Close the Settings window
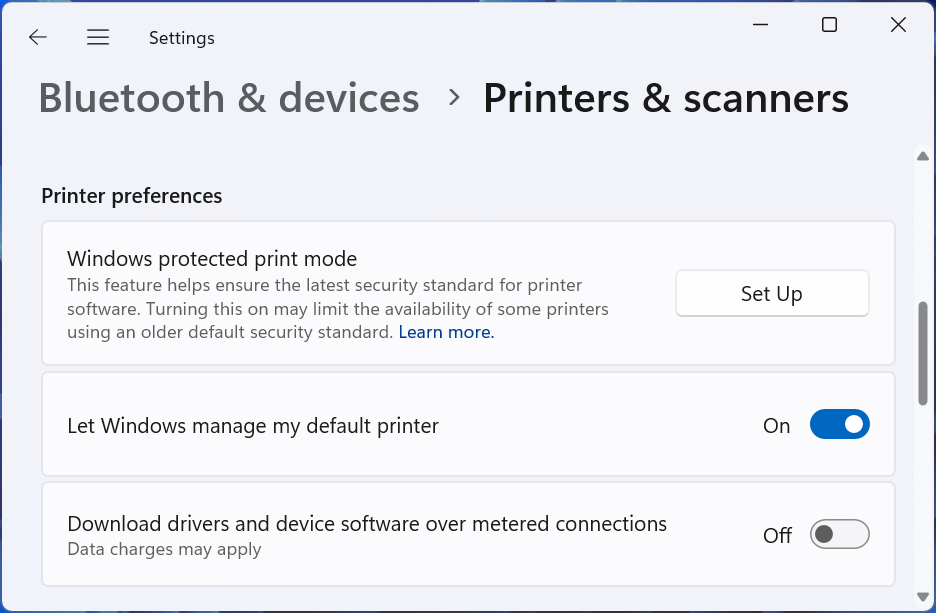Screen dimensions: 936x613 point(898,25)
